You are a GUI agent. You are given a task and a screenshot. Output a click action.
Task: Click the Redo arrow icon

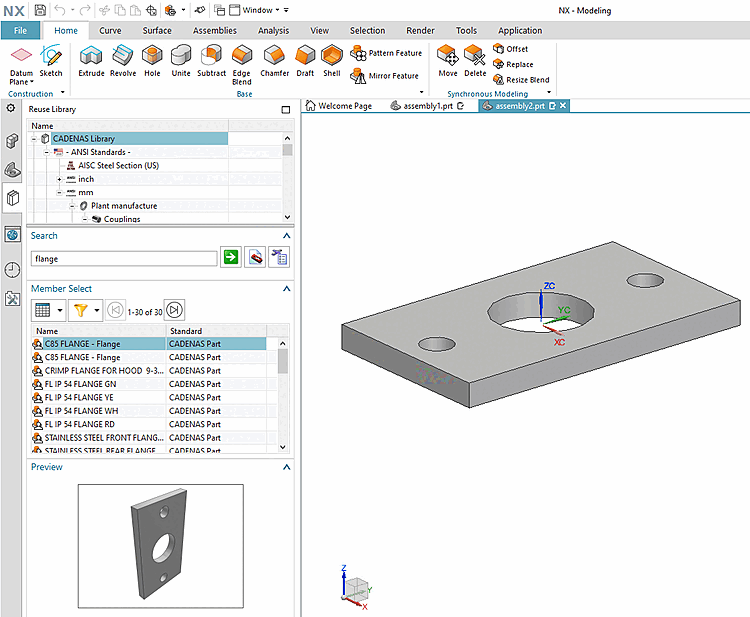click(x=85, y=10)
